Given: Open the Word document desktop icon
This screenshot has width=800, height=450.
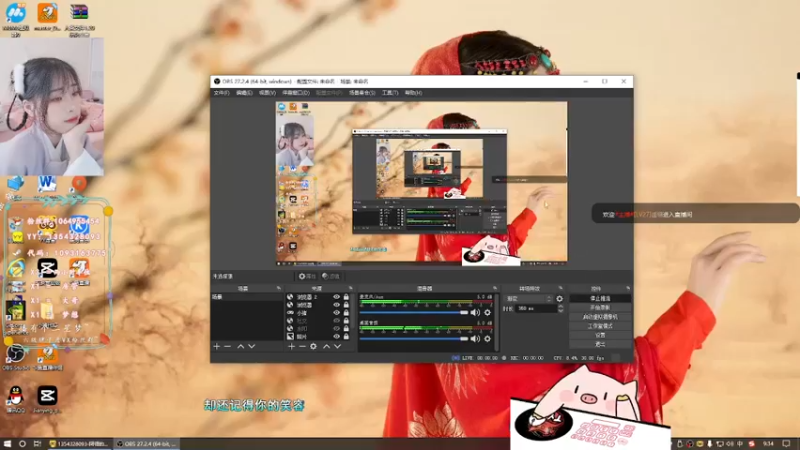Looking at the screenshot, I should pyautogui.click(x=47, y=185).
